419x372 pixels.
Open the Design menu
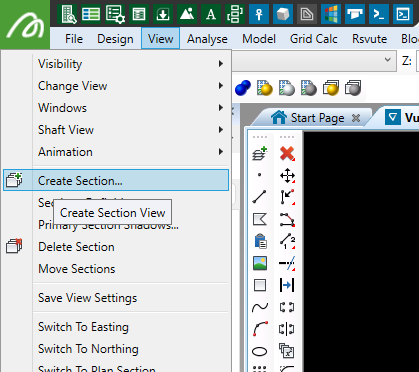[115, 39]
